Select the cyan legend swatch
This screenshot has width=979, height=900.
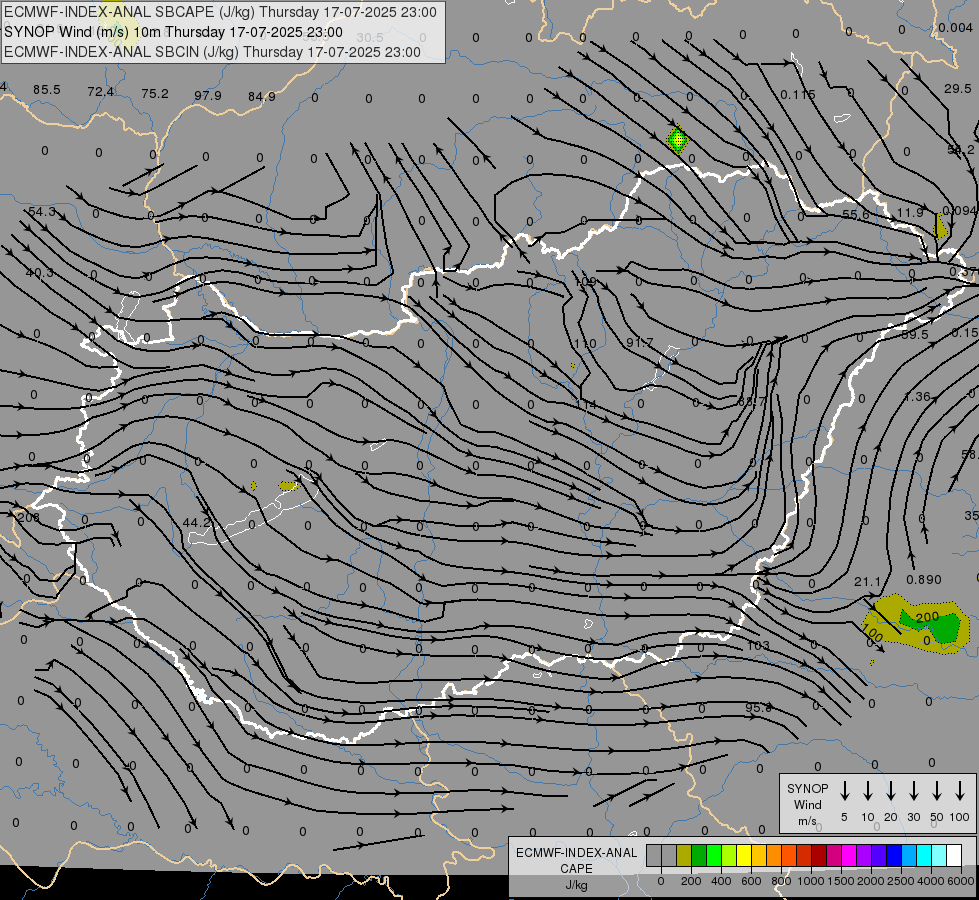923,855
